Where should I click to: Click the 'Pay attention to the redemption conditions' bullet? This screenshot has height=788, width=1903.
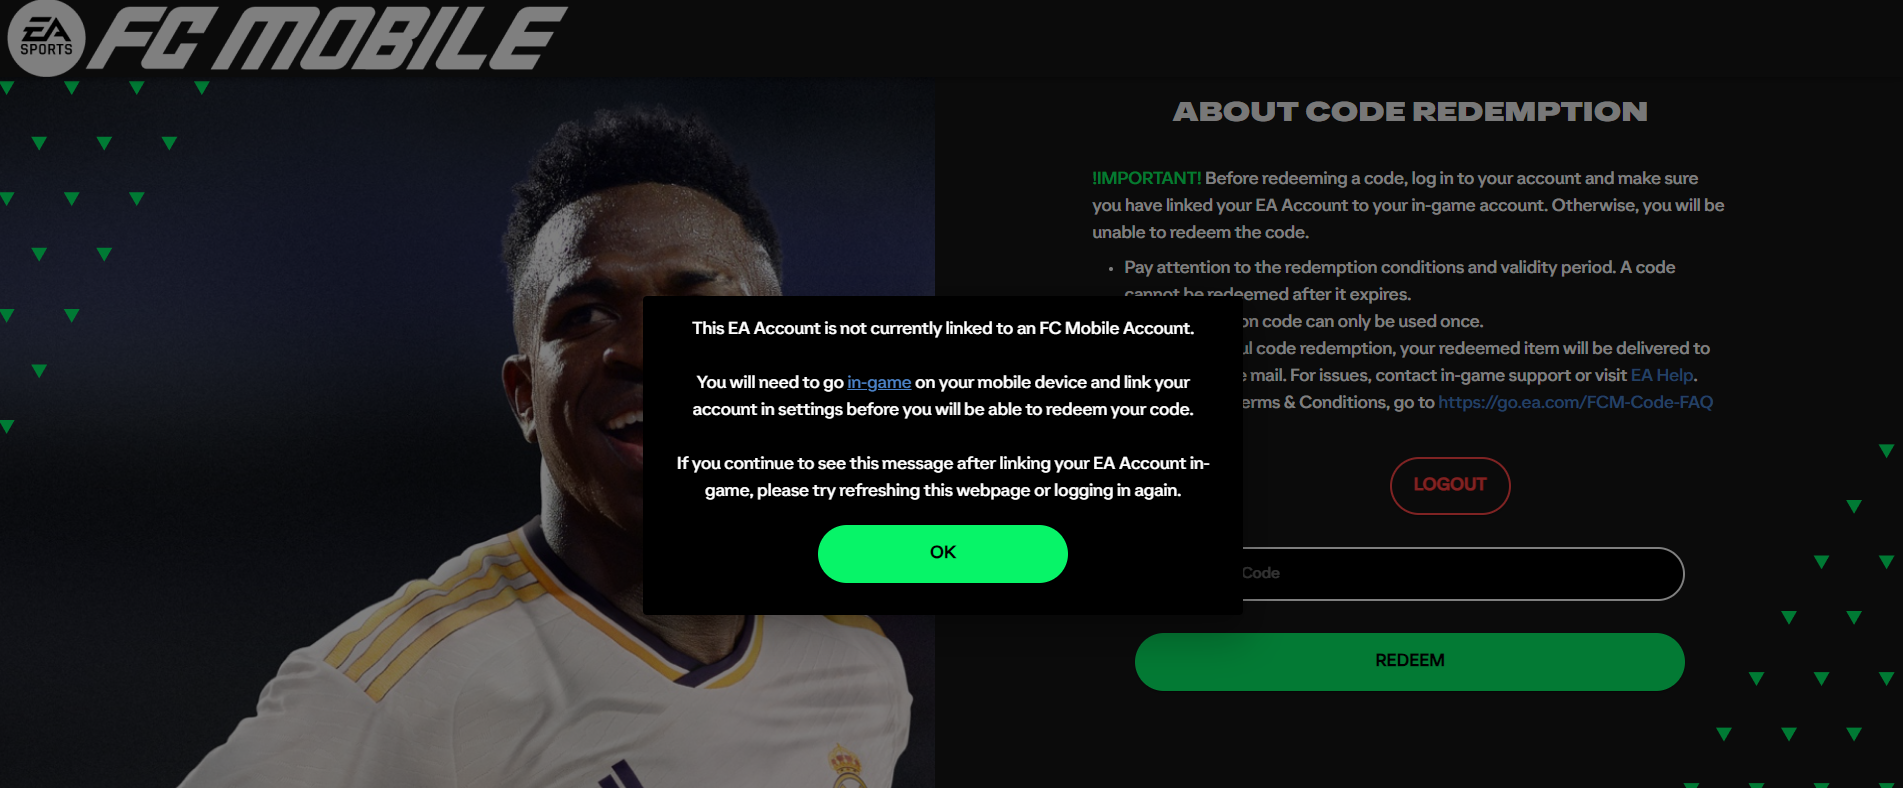tap(1399, 267)
